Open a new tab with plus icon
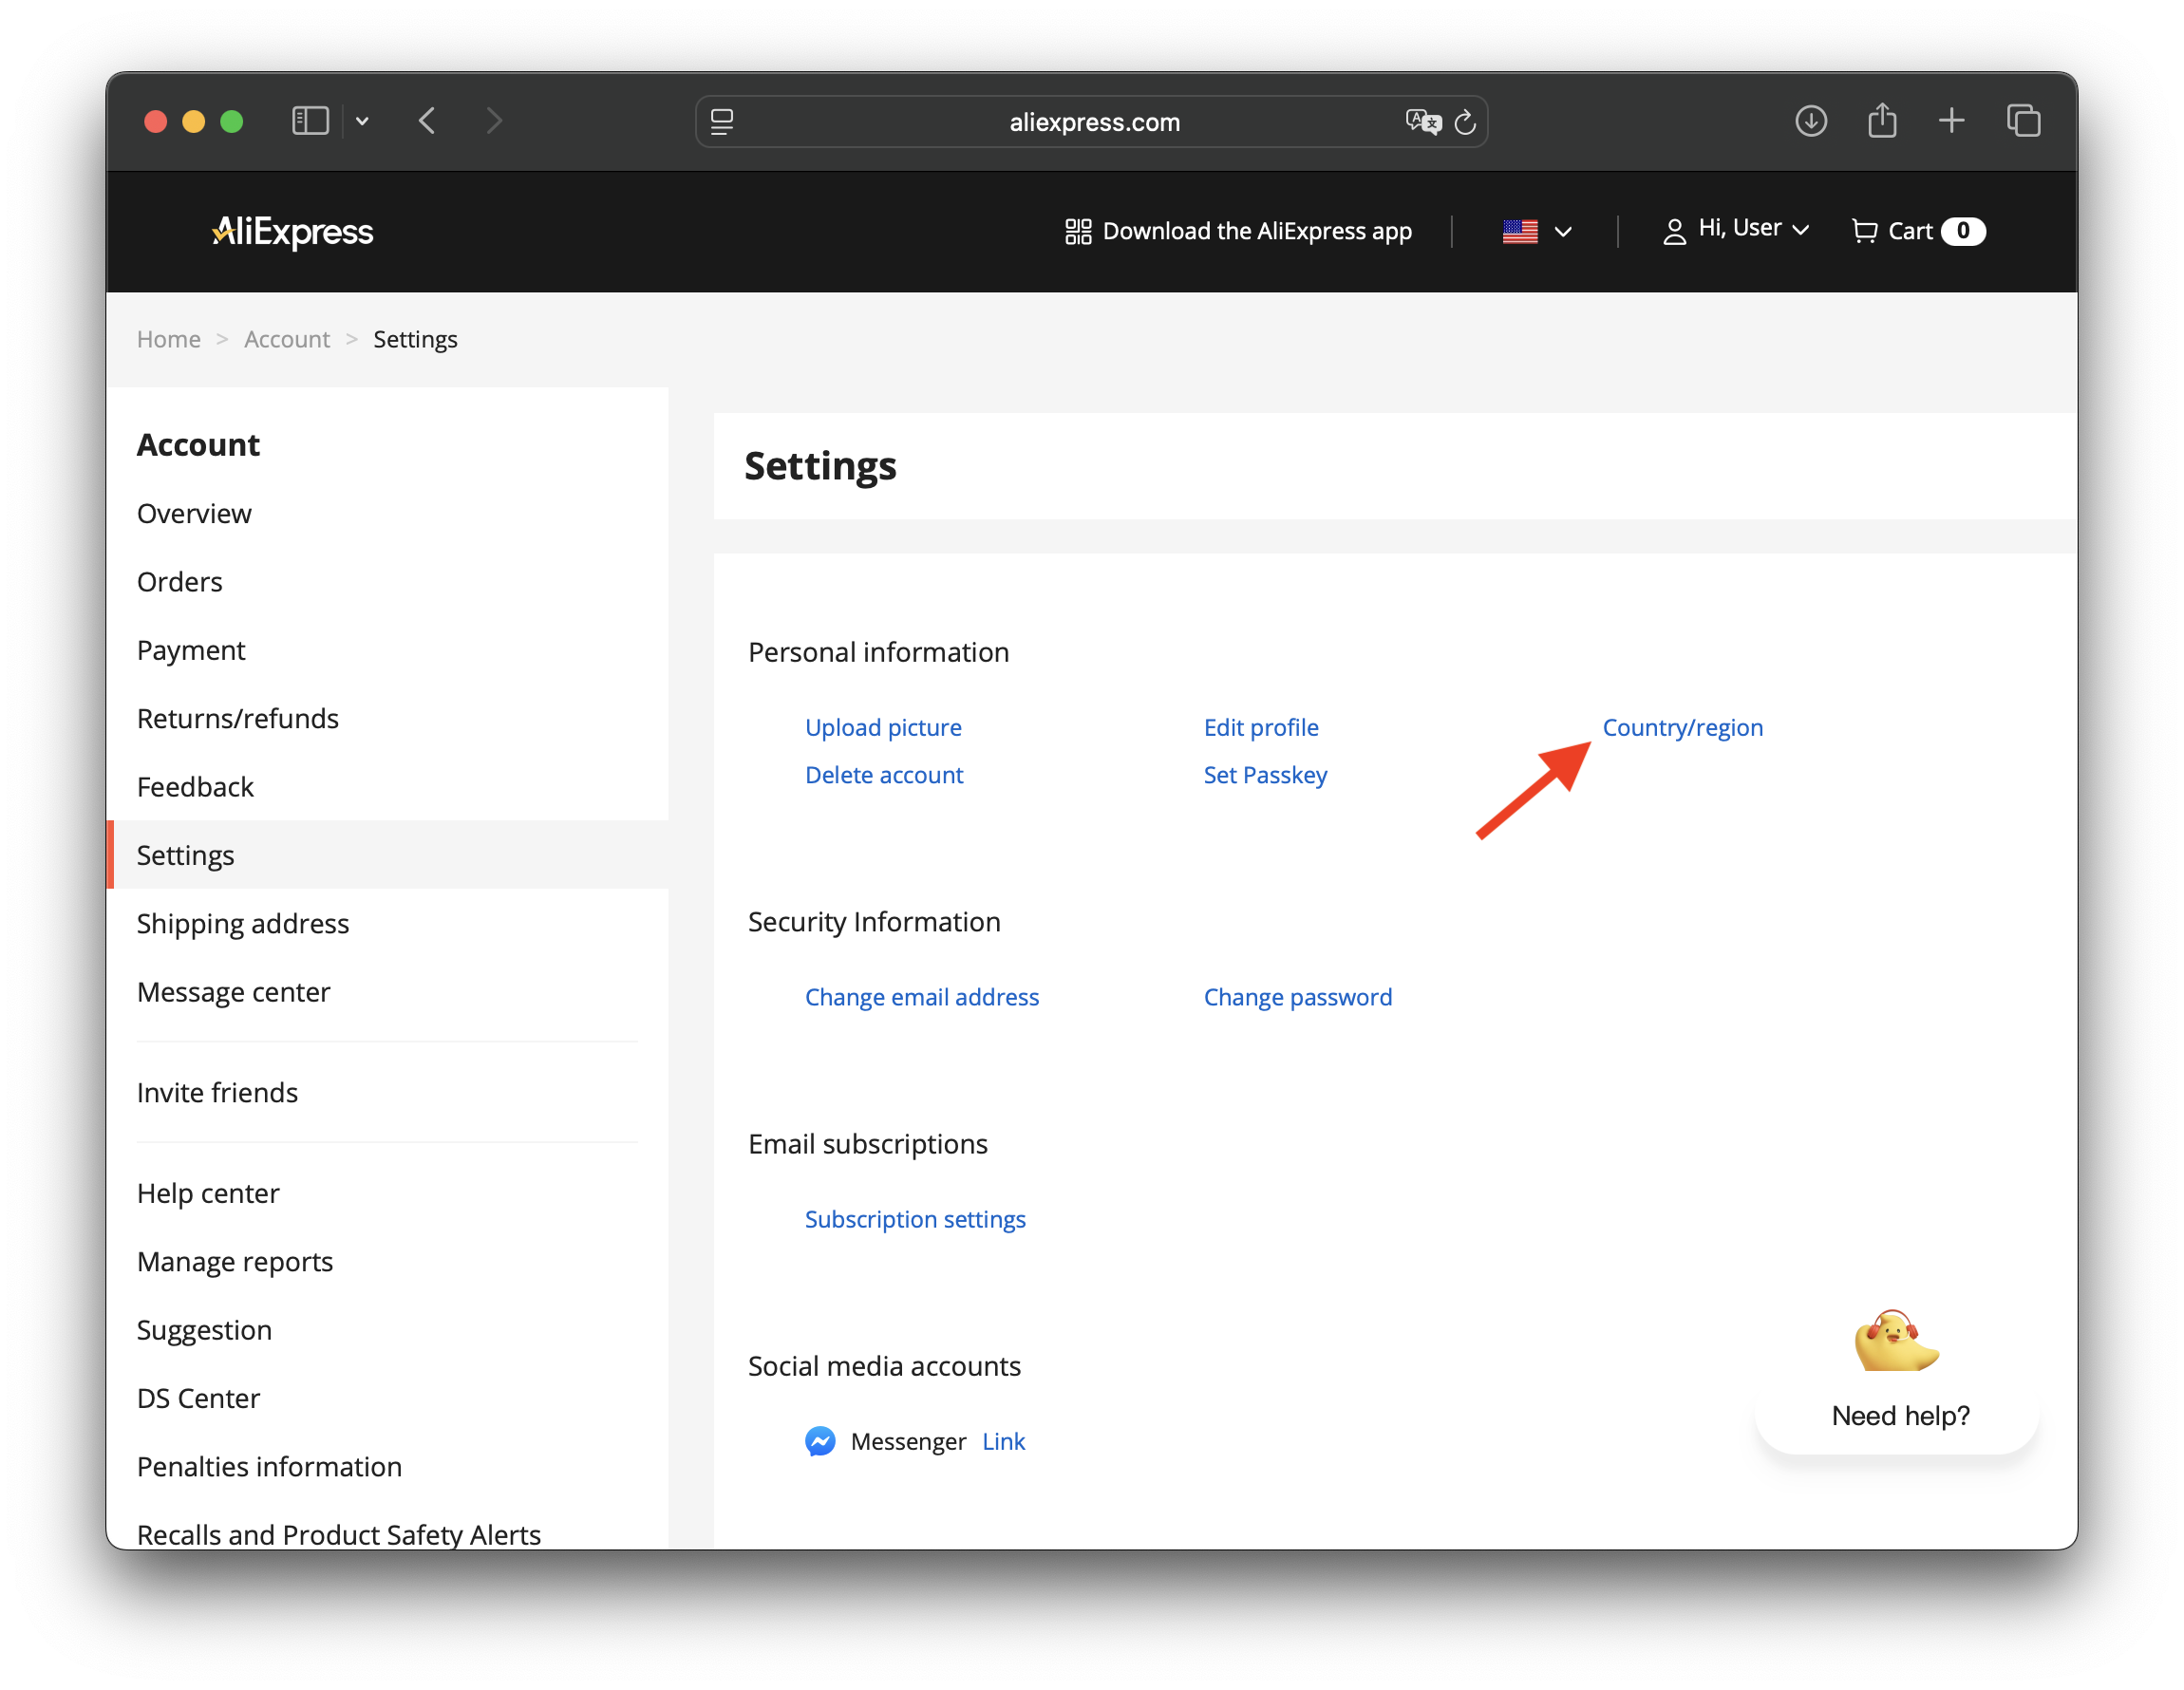2184x1690 pixels. pos(1951,121)
